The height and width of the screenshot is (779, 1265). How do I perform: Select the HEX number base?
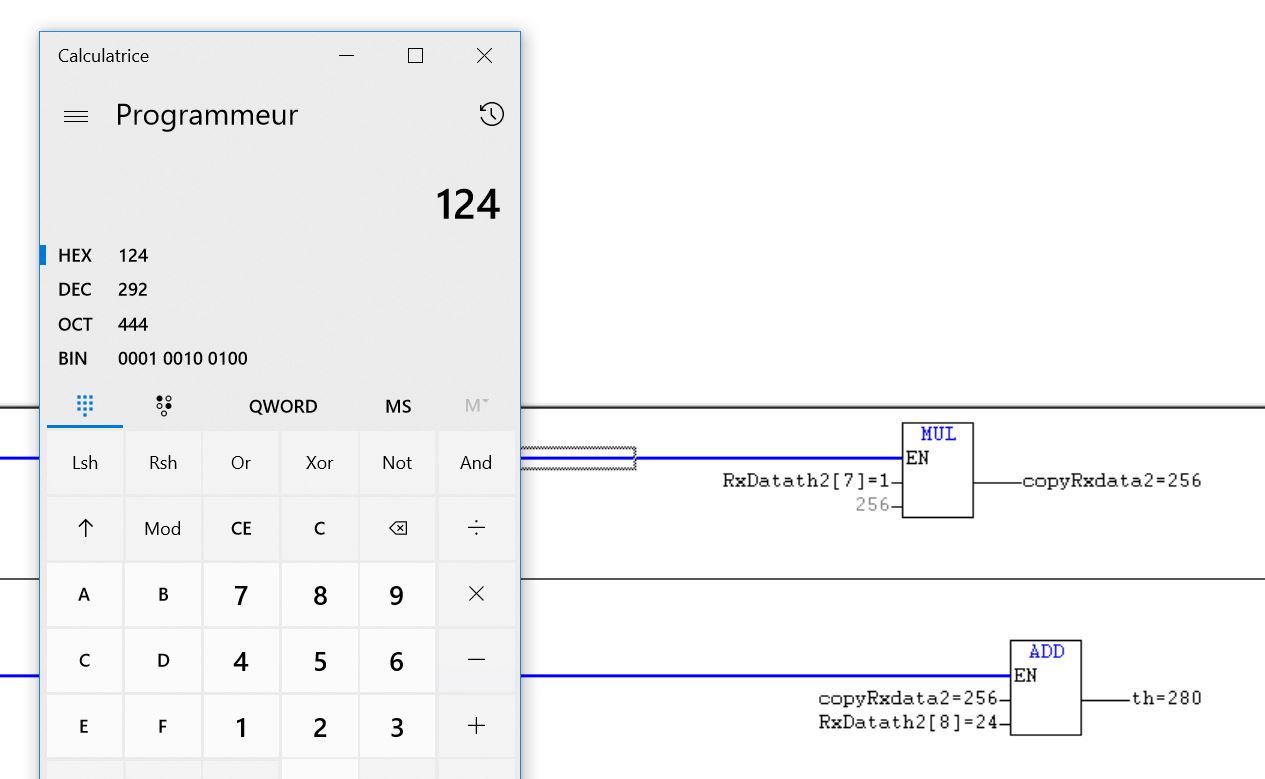click(75, 255)
